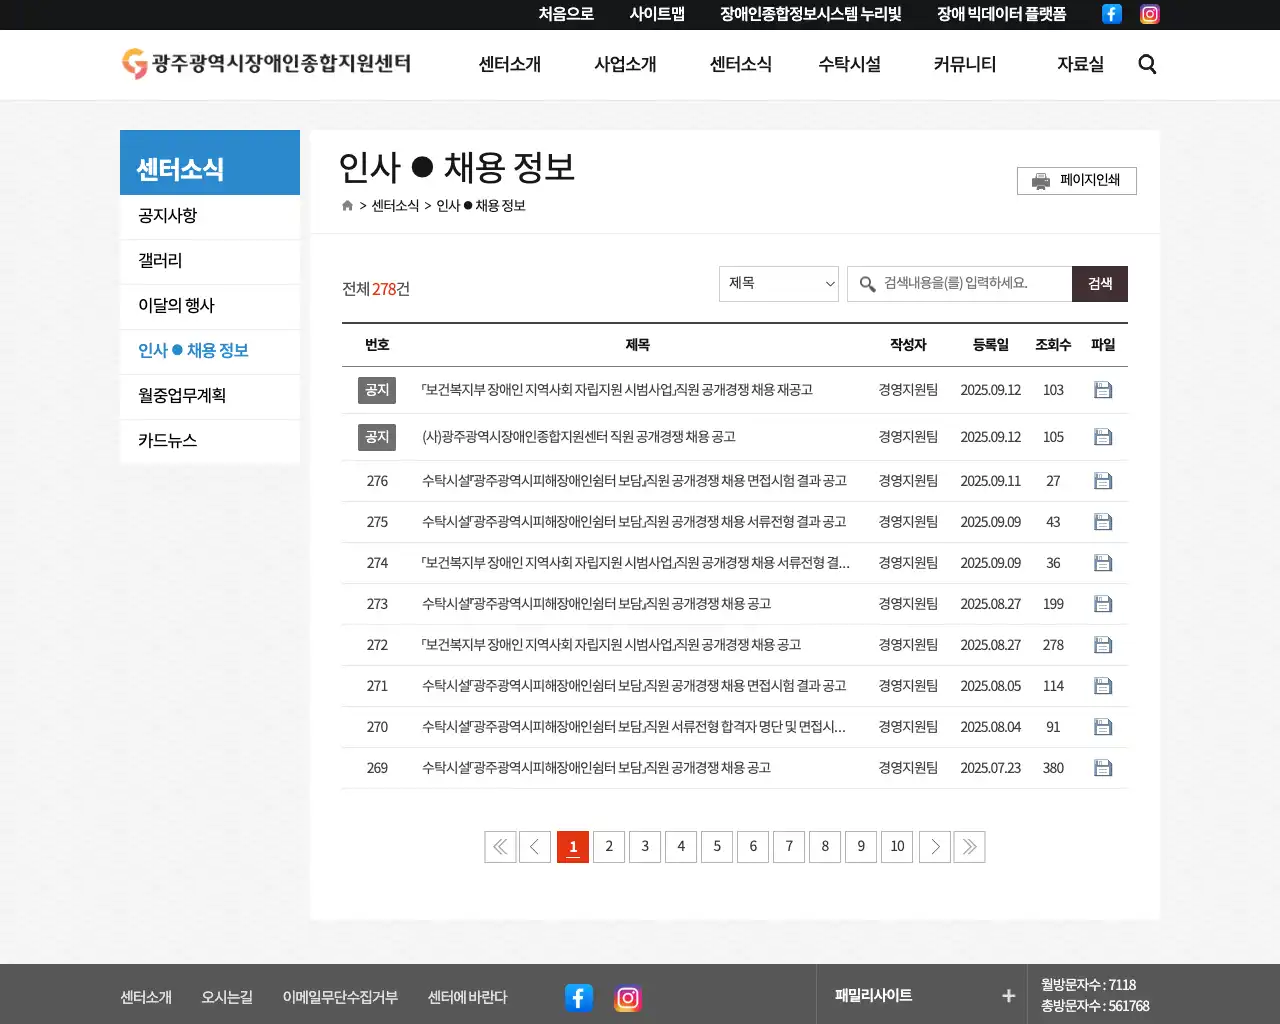Click 센터에 바란다 in the footer

coord(467,997)
